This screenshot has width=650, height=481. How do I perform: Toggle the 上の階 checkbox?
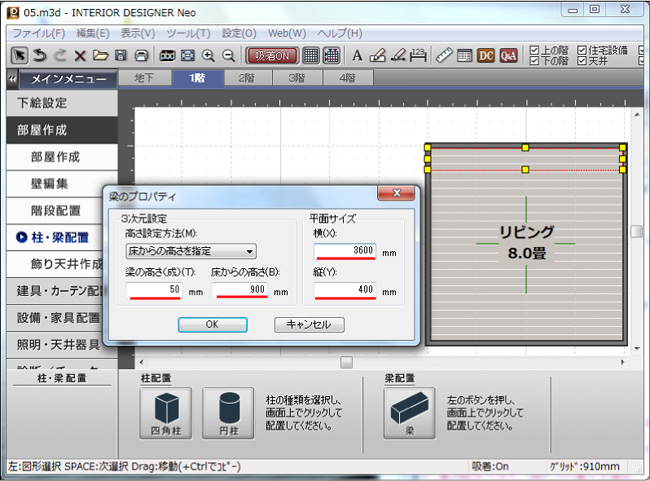pos(535,49)
